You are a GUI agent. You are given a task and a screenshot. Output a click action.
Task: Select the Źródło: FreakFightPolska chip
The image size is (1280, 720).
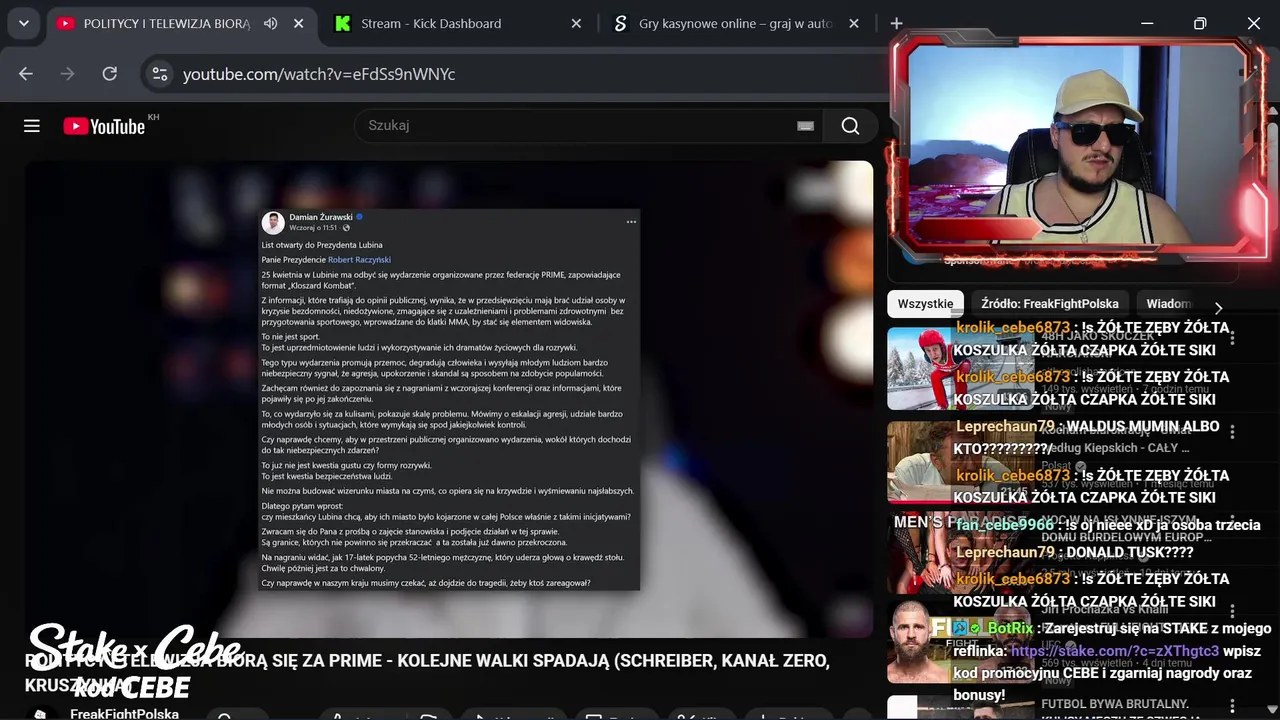click(1050, 304)
